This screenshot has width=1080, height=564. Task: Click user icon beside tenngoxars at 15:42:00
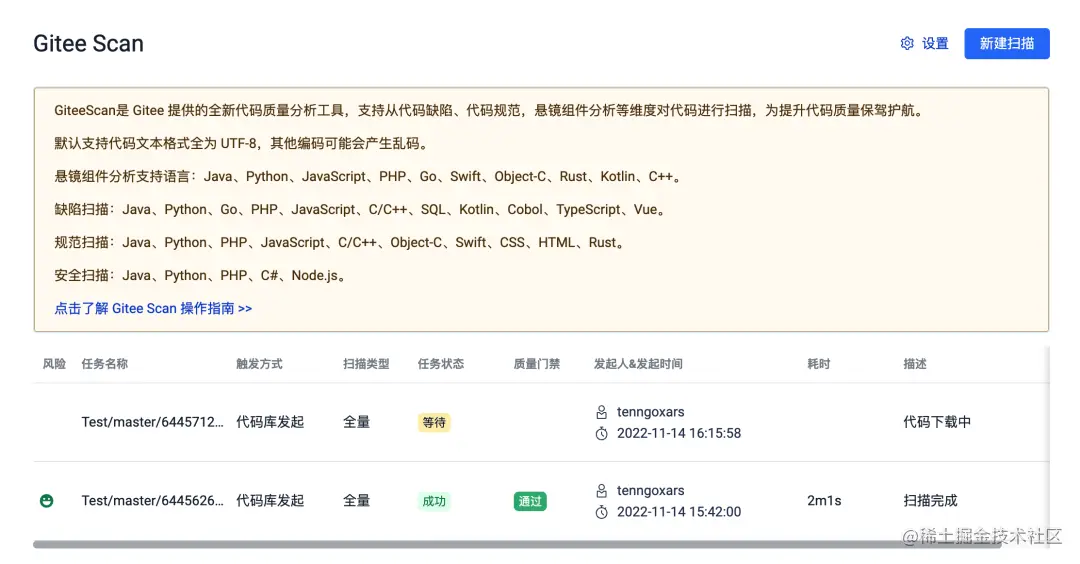click(x=601, y=490)
